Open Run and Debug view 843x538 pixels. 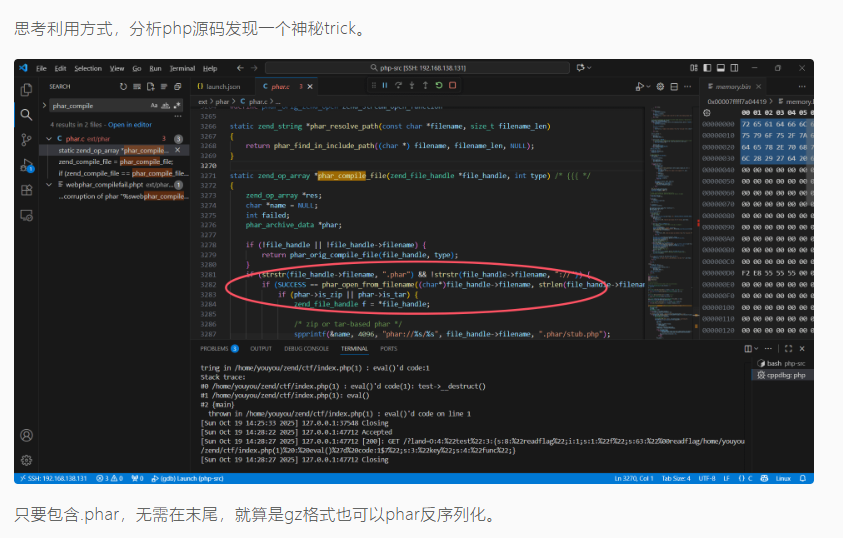[x=26, y=164]
